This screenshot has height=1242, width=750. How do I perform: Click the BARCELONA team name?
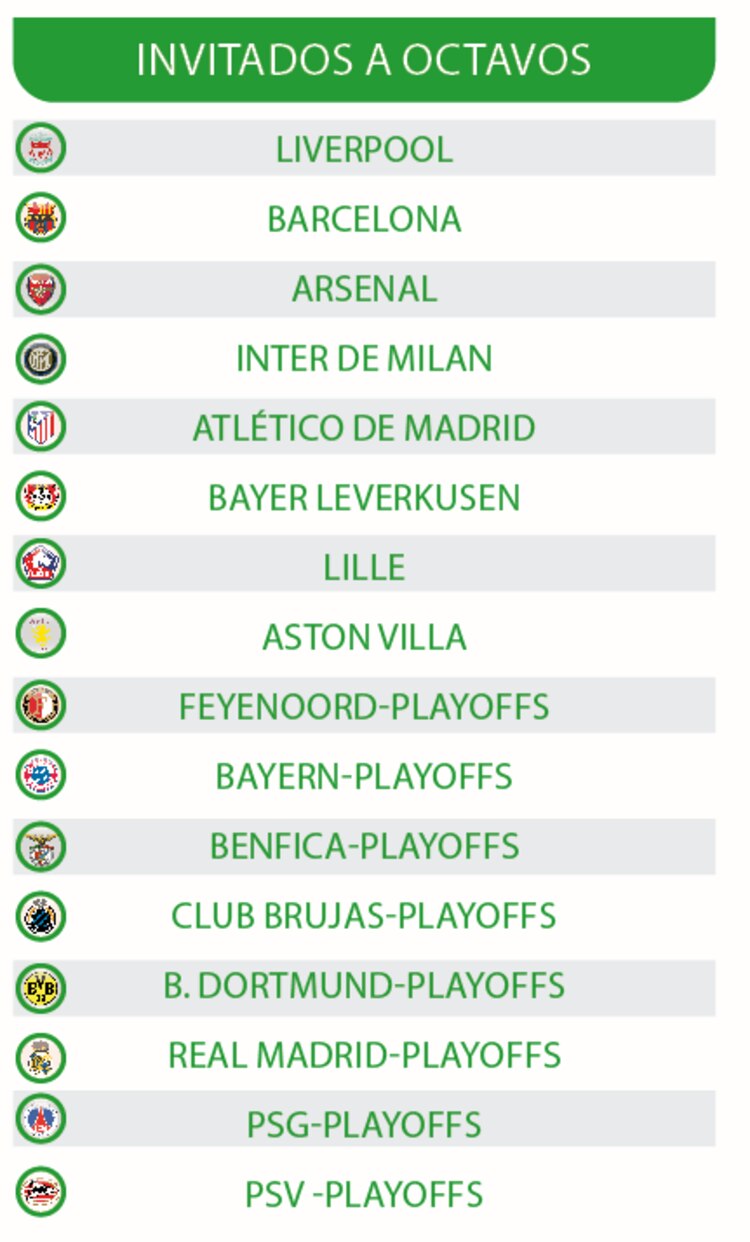point(364,219)
